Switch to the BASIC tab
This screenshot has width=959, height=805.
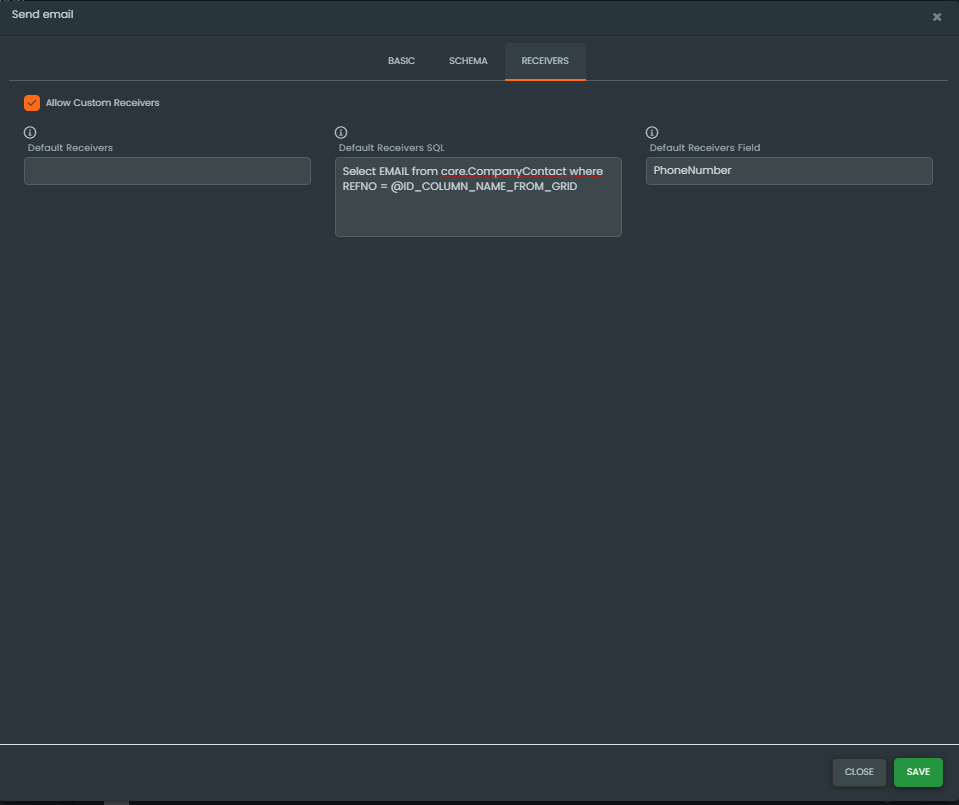(401, 61)
